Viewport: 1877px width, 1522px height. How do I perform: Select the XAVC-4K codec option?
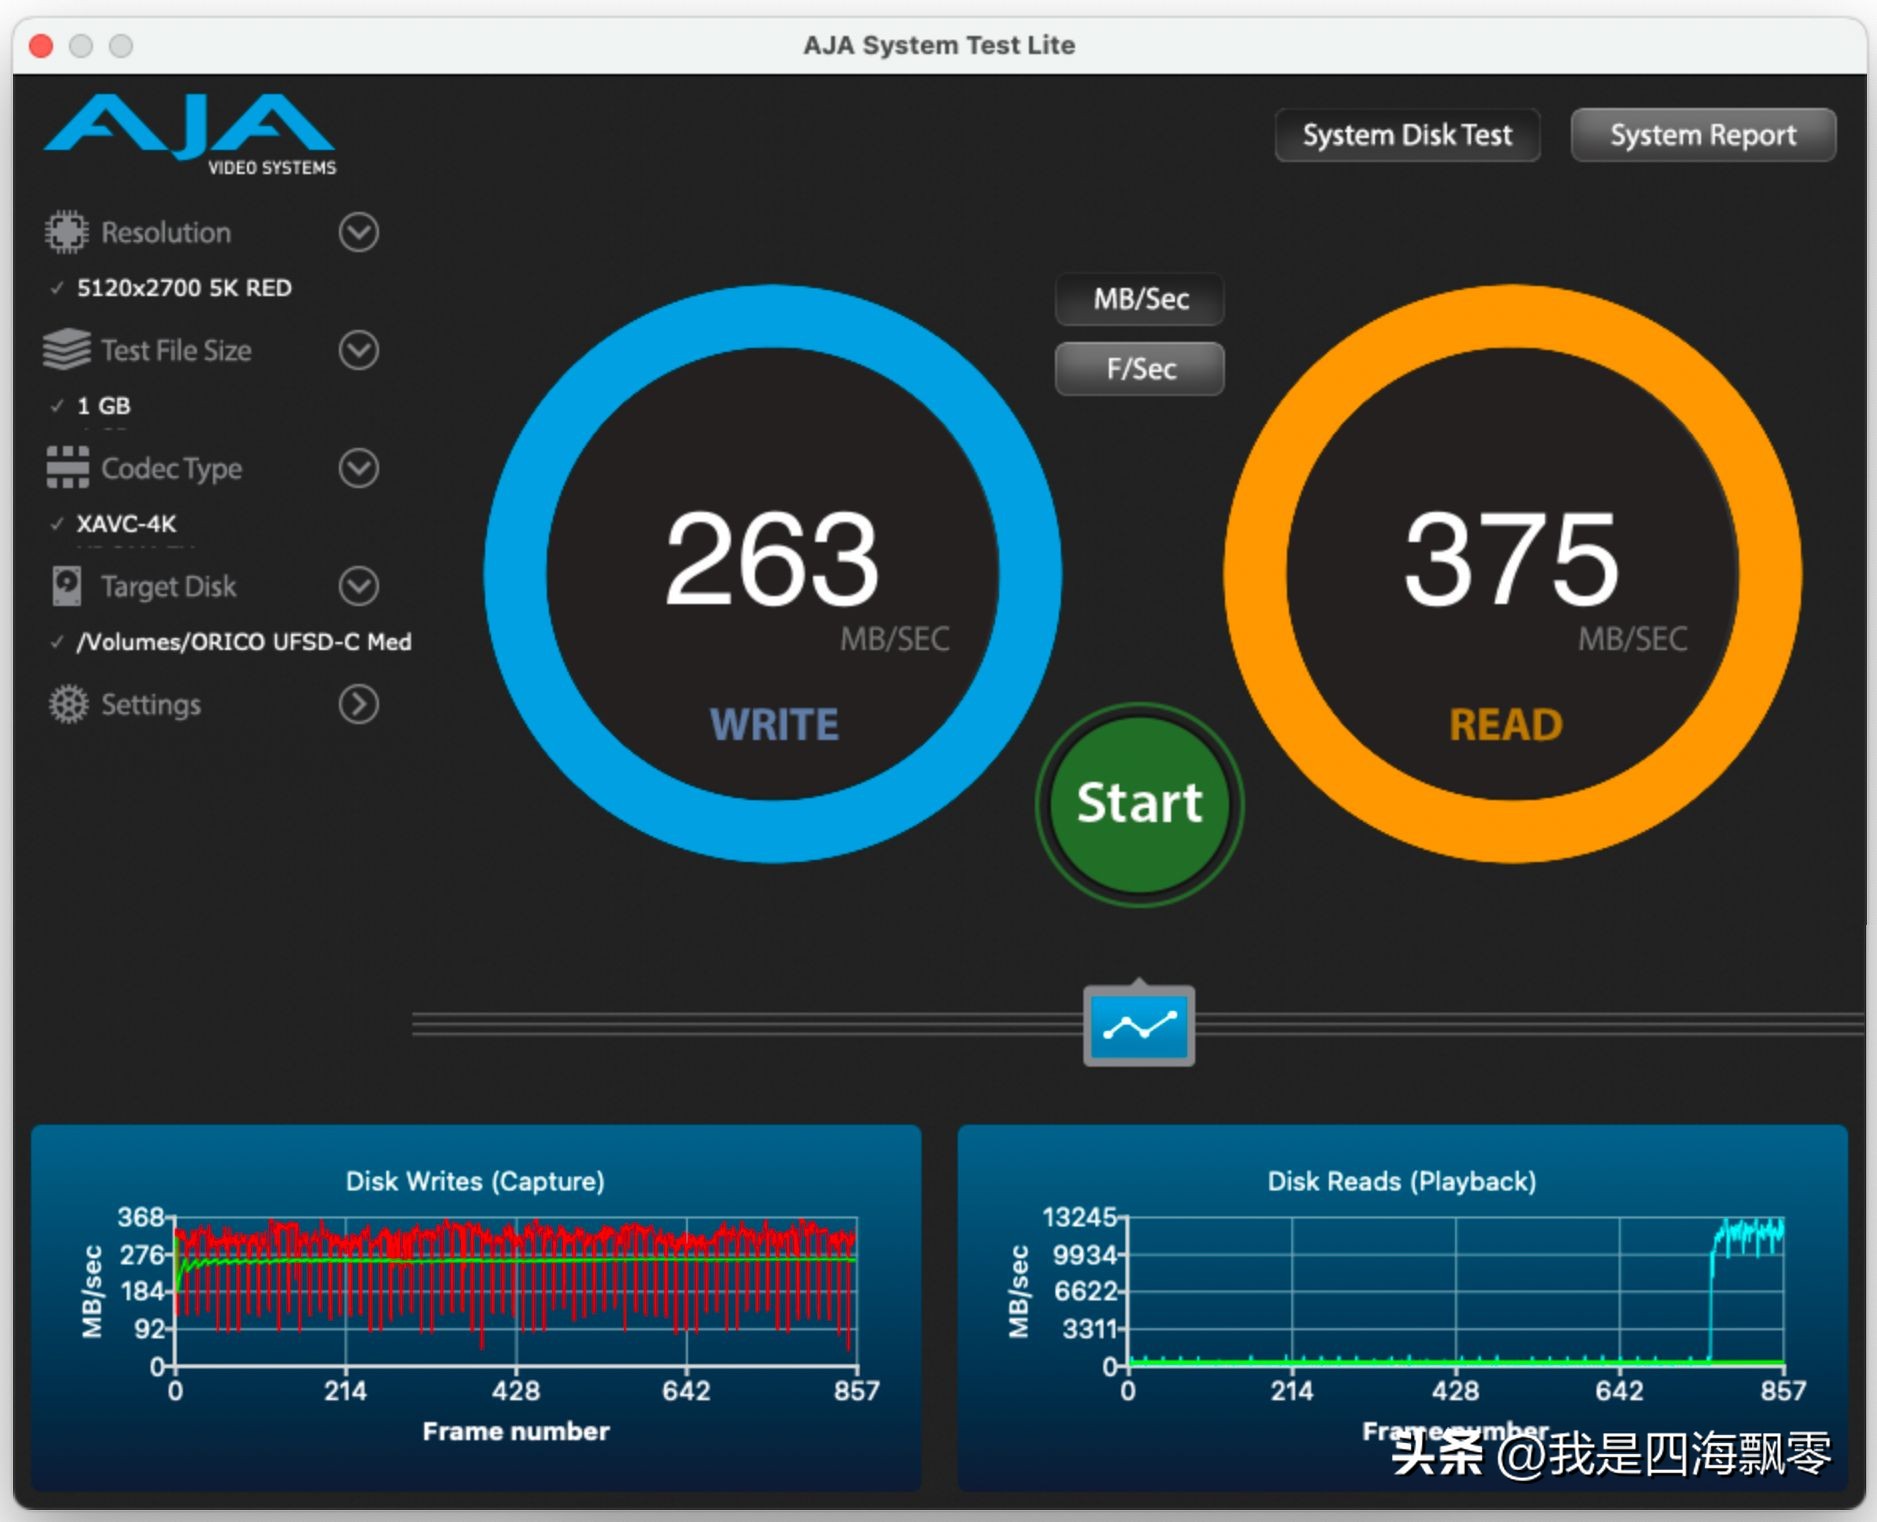click(127, 524)
